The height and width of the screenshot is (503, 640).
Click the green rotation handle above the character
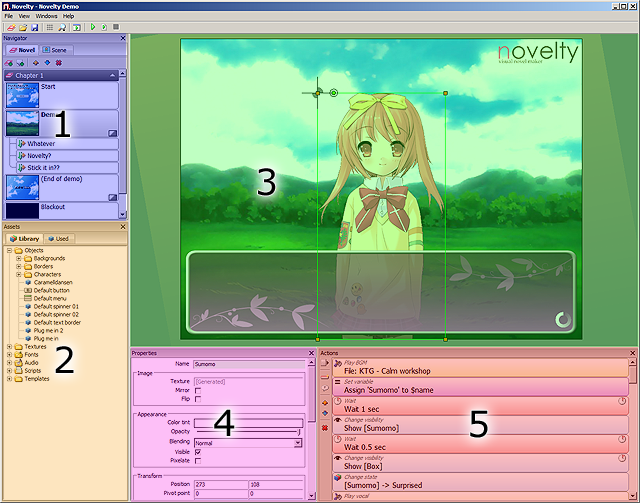[333, 93]
